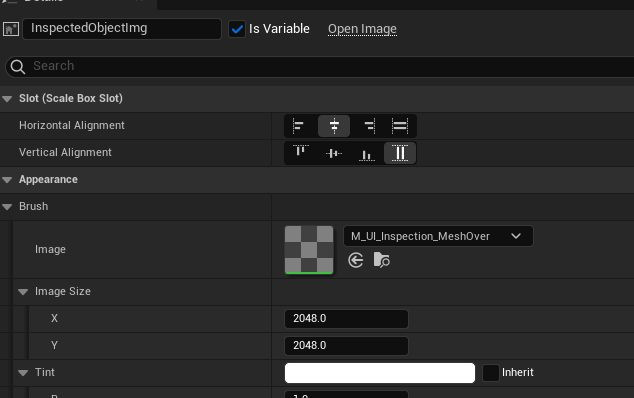Click the Horizontal Alignment label
Image resolution: width=634 pixels, height=398 pixels.
(72, 126)
